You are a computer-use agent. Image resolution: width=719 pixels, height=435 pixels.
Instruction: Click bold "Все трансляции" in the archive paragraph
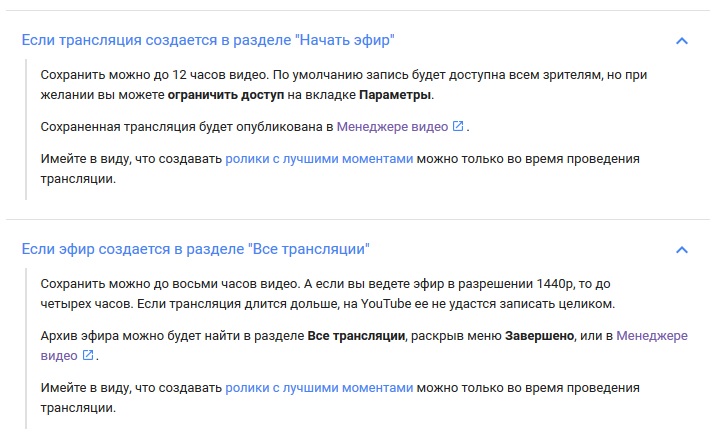pos(355,336)
